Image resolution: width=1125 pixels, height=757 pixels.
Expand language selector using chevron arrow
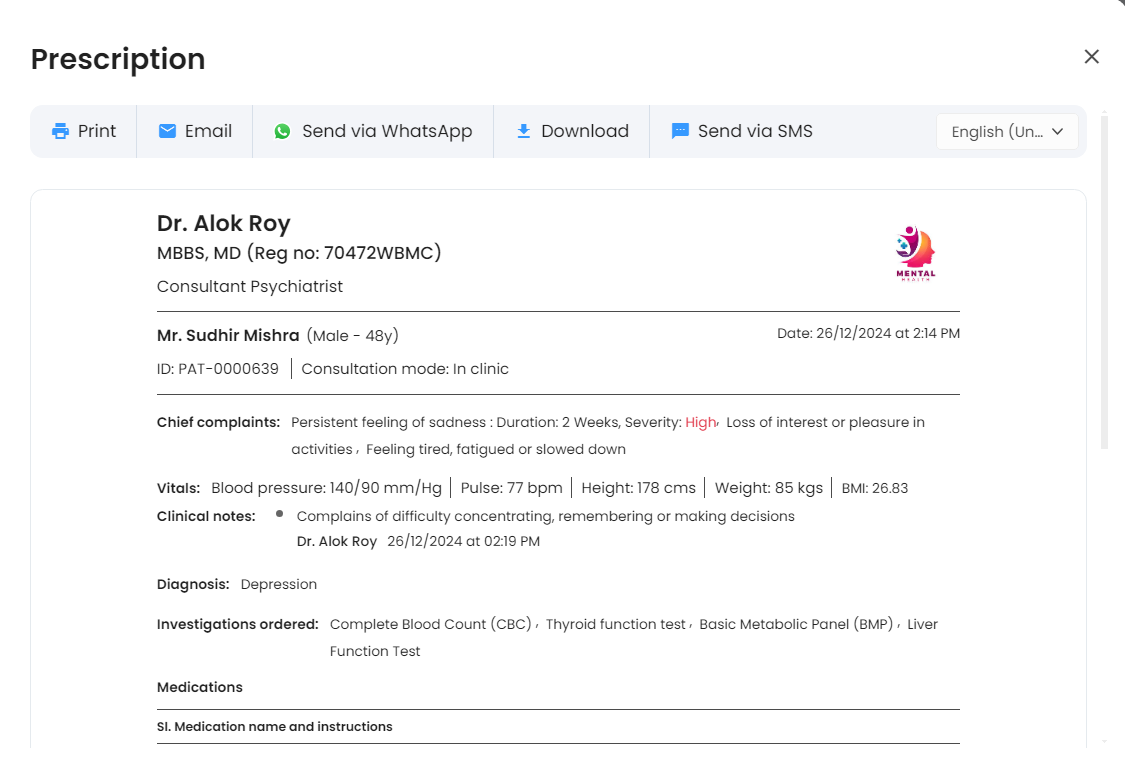[1058, 132]
